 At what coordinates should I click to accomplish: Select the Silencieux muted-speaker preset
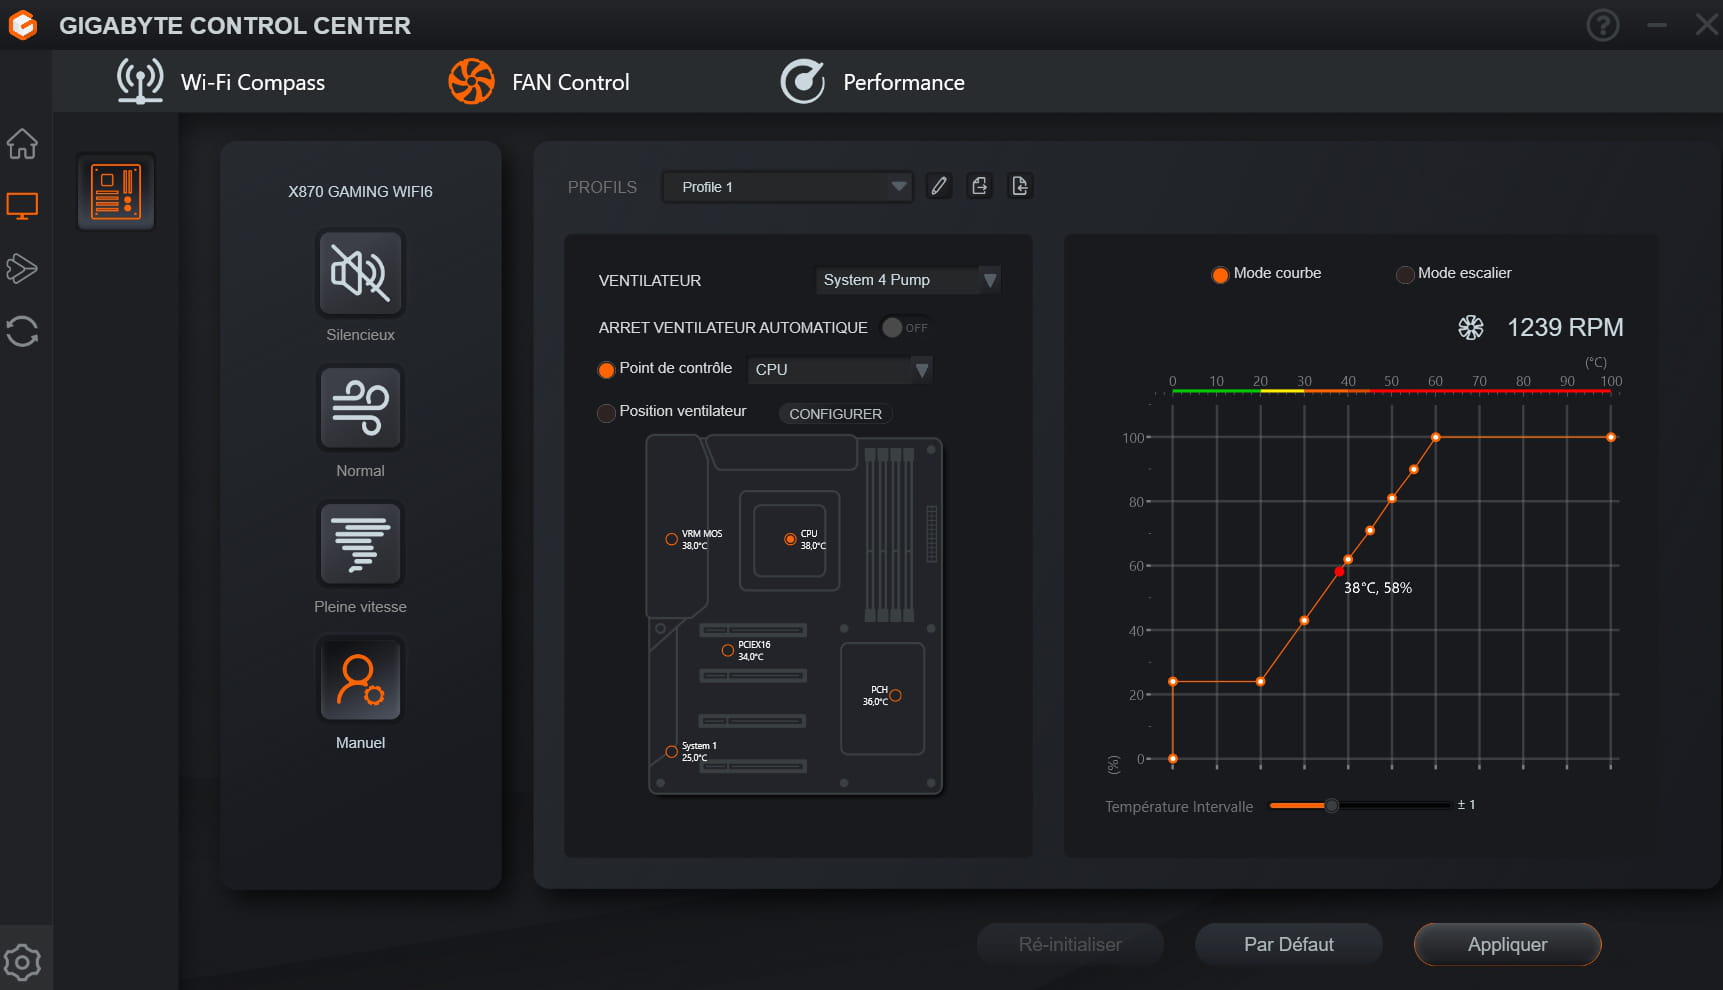(x=360, y=272)
